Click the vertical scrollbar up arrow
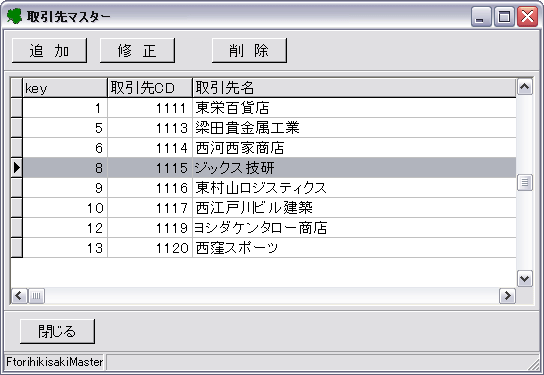The image size is (544, 375). pos(525,87)
